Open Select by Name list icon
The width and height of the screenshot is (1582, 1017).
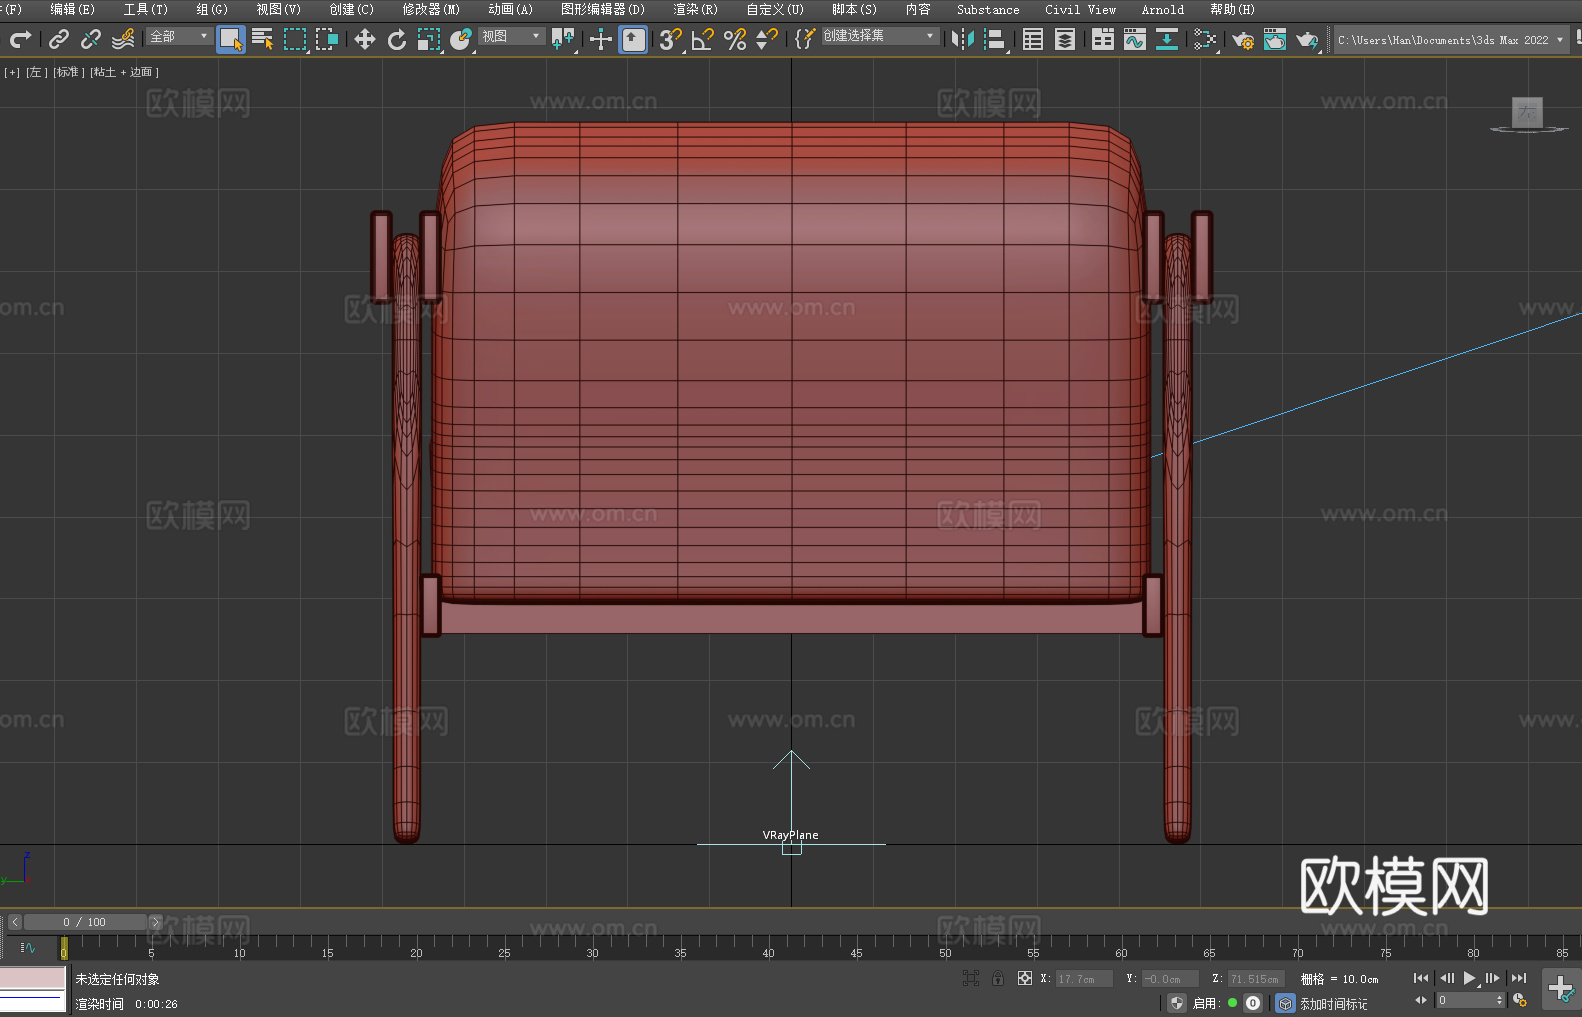point(263,39)
